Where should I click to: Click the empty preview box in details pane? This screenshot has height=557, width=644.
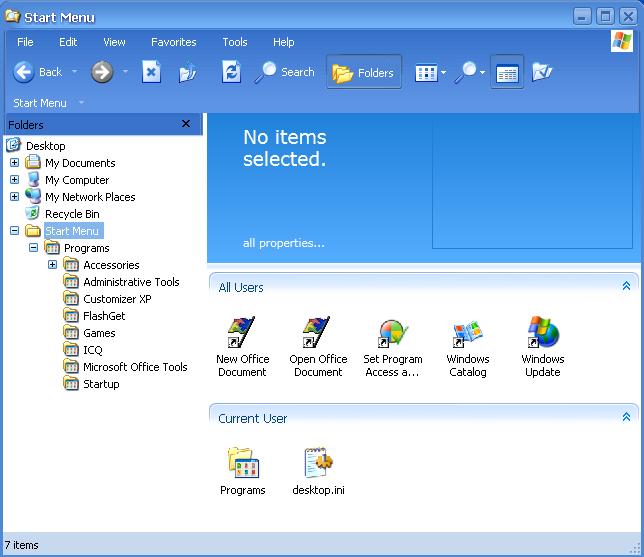point(532,185)
